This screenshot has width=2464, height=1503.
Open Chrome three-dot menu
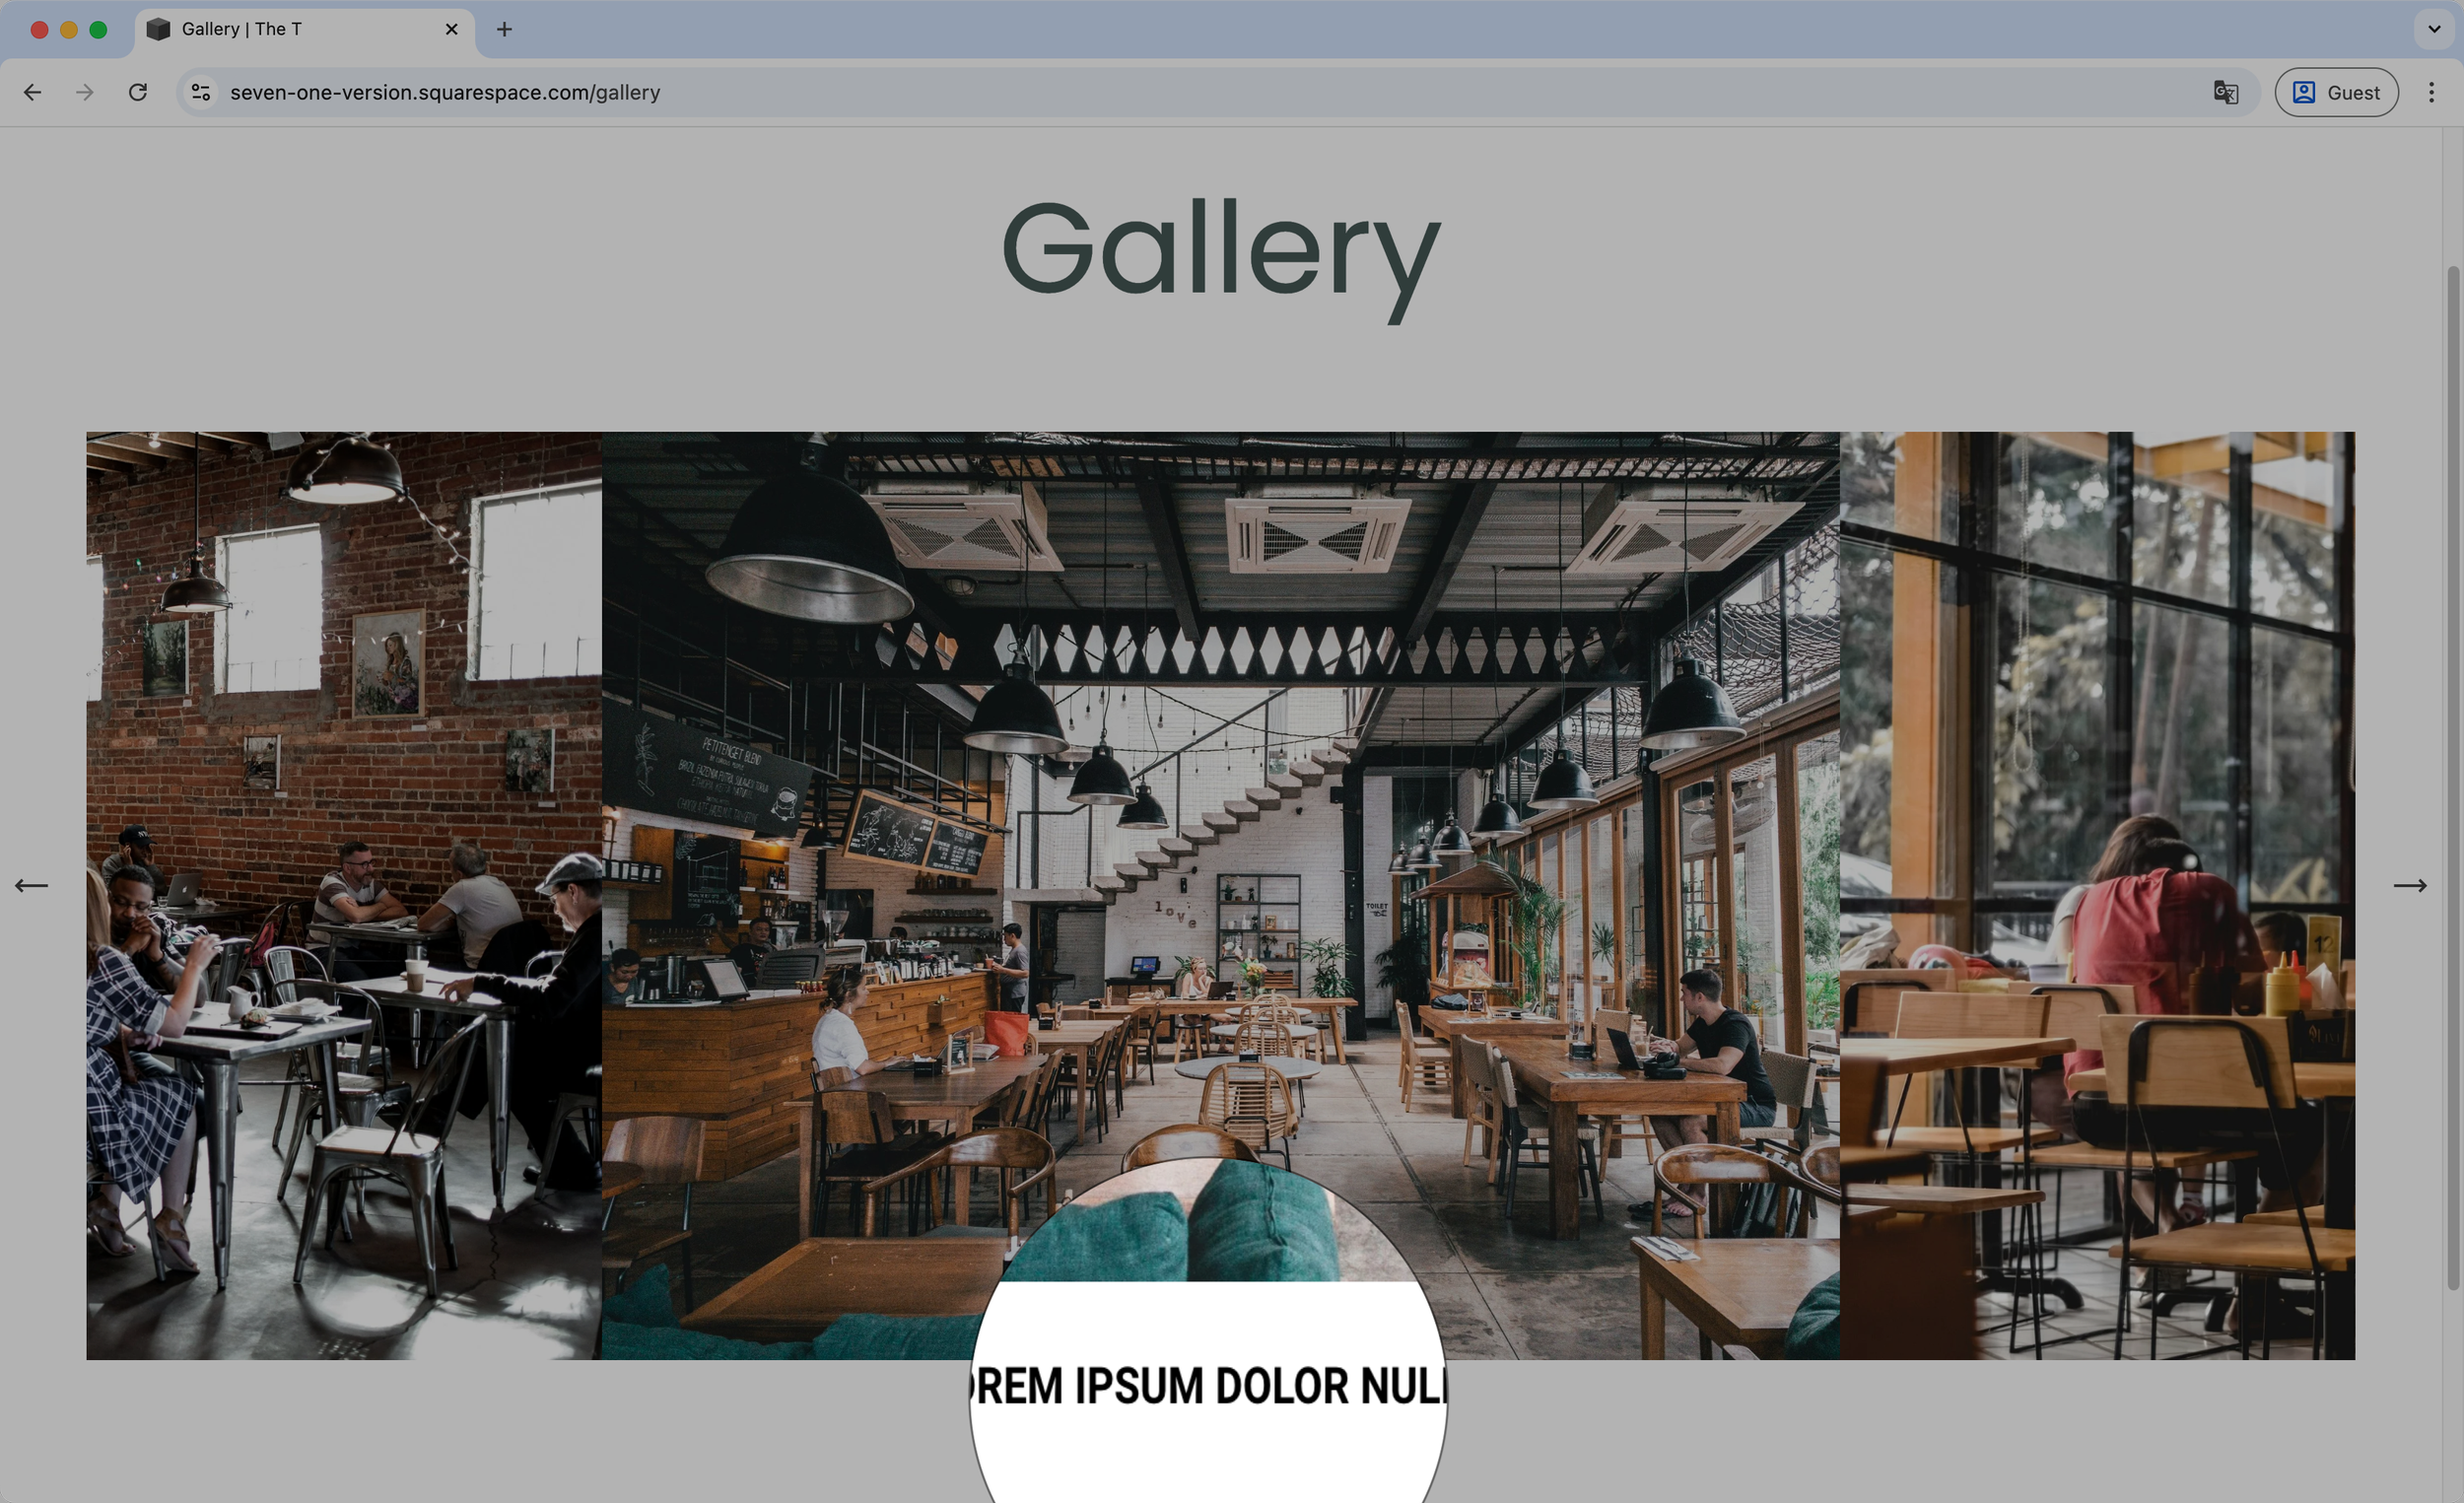pos(2431,92)
